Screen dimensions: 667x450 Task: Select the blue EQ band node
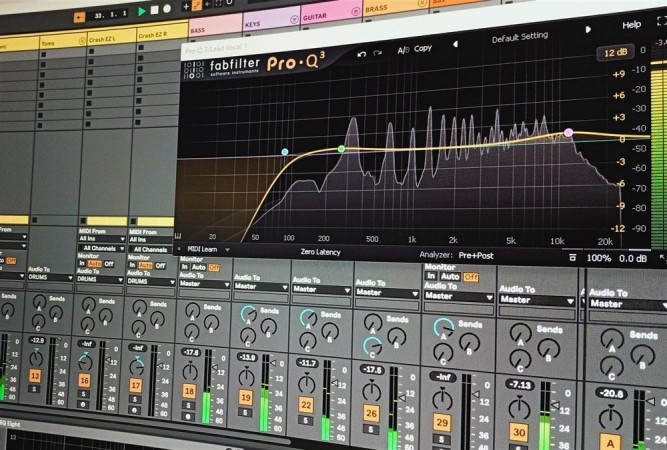tap(285, 151)
